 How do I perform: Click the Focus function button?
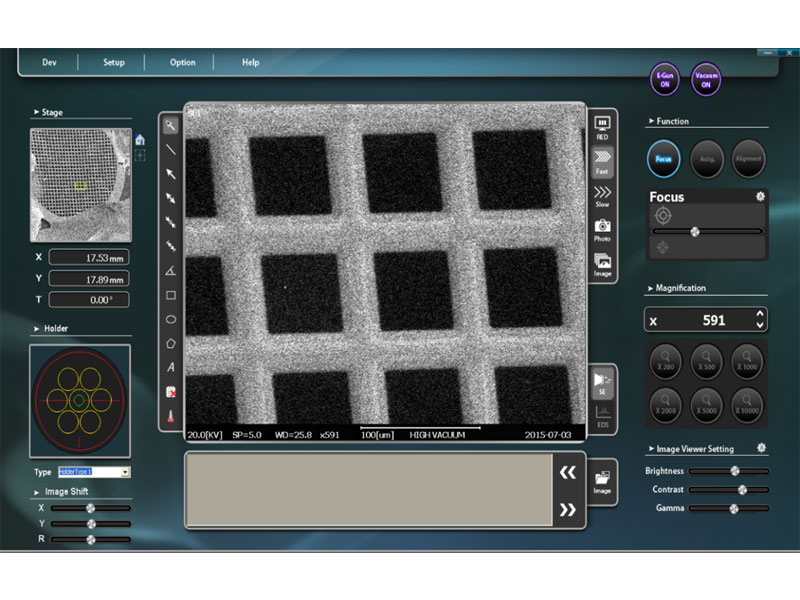click(663, 158)
